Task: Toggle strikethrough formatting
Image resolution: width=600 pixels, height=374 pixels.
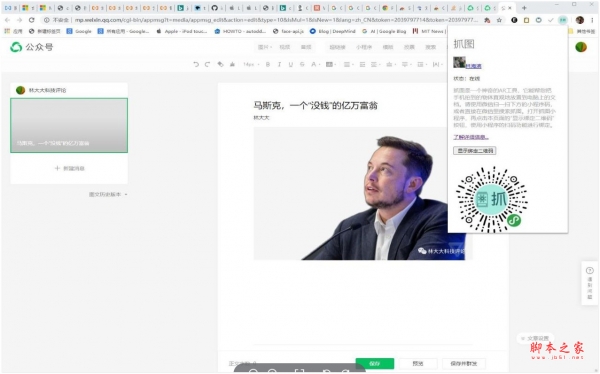Action: tap(302, 64)
